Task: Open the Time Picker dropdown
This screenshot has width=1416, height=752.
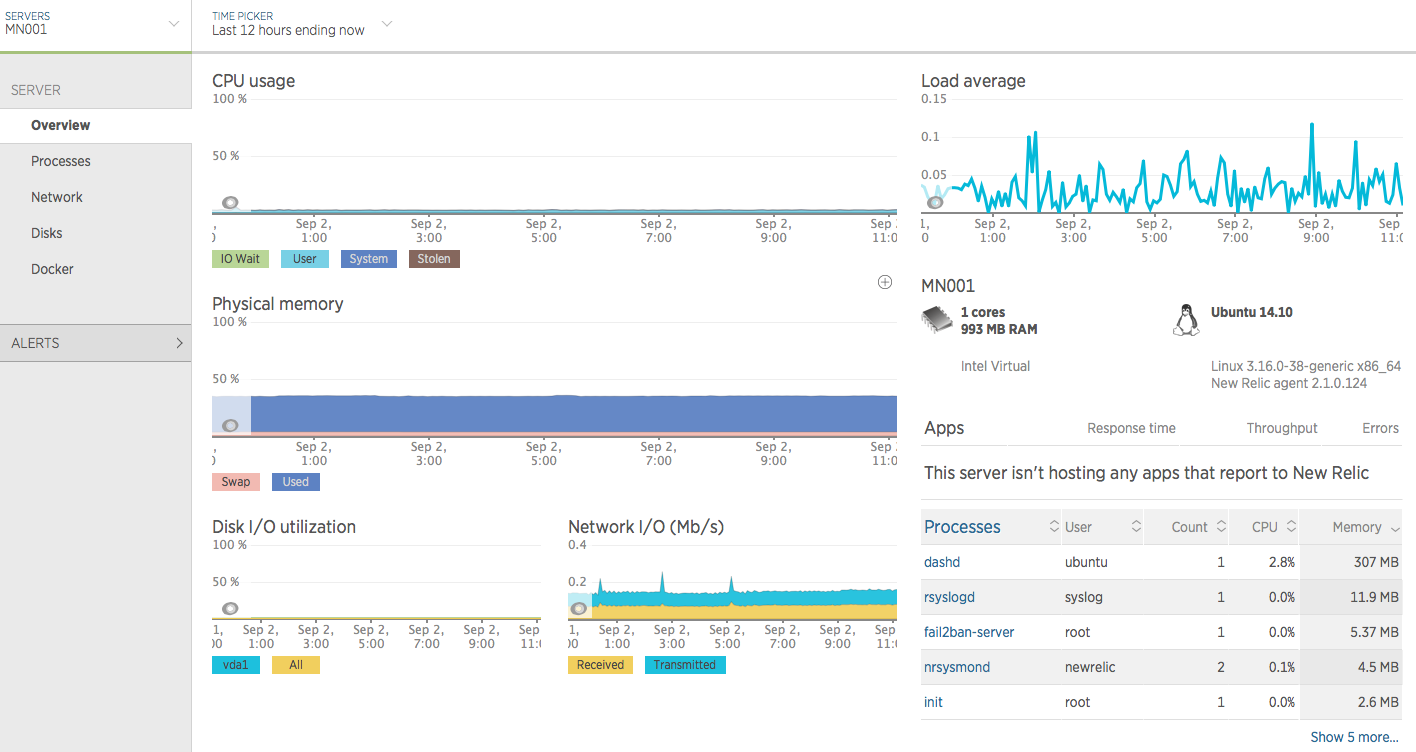Action: coord(302,24)
